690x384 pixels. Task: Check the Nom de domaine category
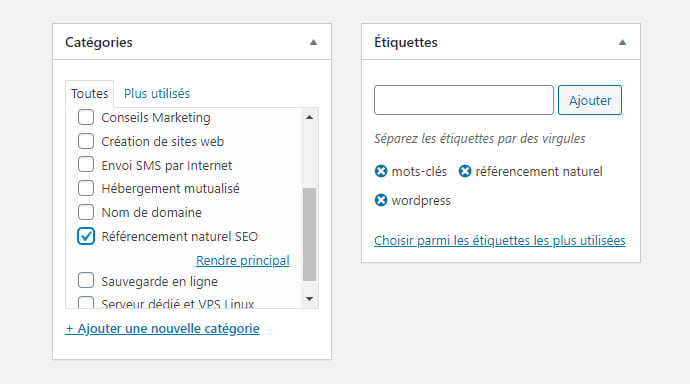point(86,212)
